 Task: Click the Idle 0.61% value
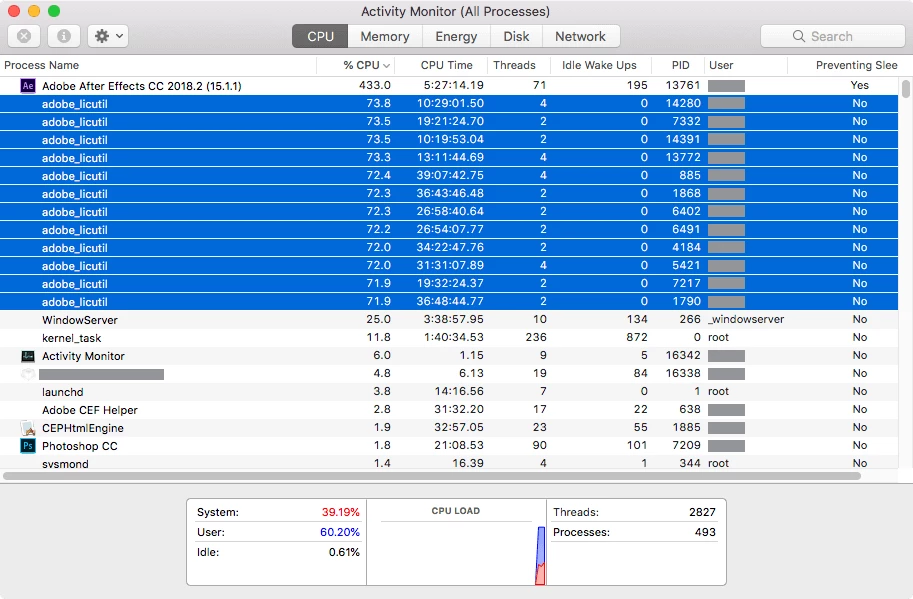coord(344,552)
